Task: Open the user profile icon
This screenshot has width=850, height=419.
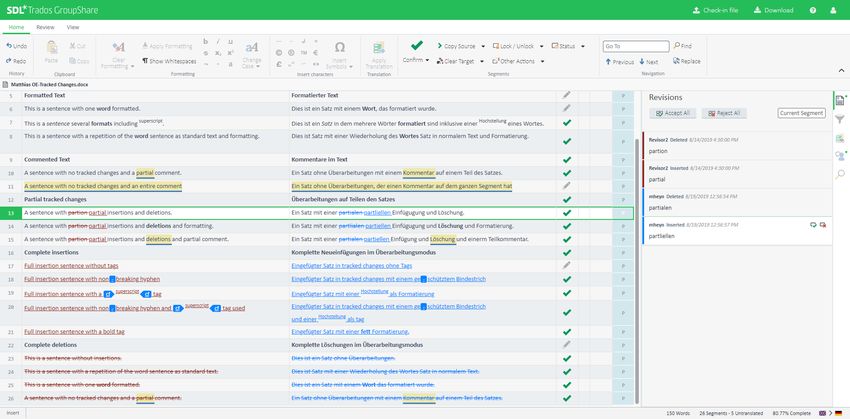Action: 833,10
